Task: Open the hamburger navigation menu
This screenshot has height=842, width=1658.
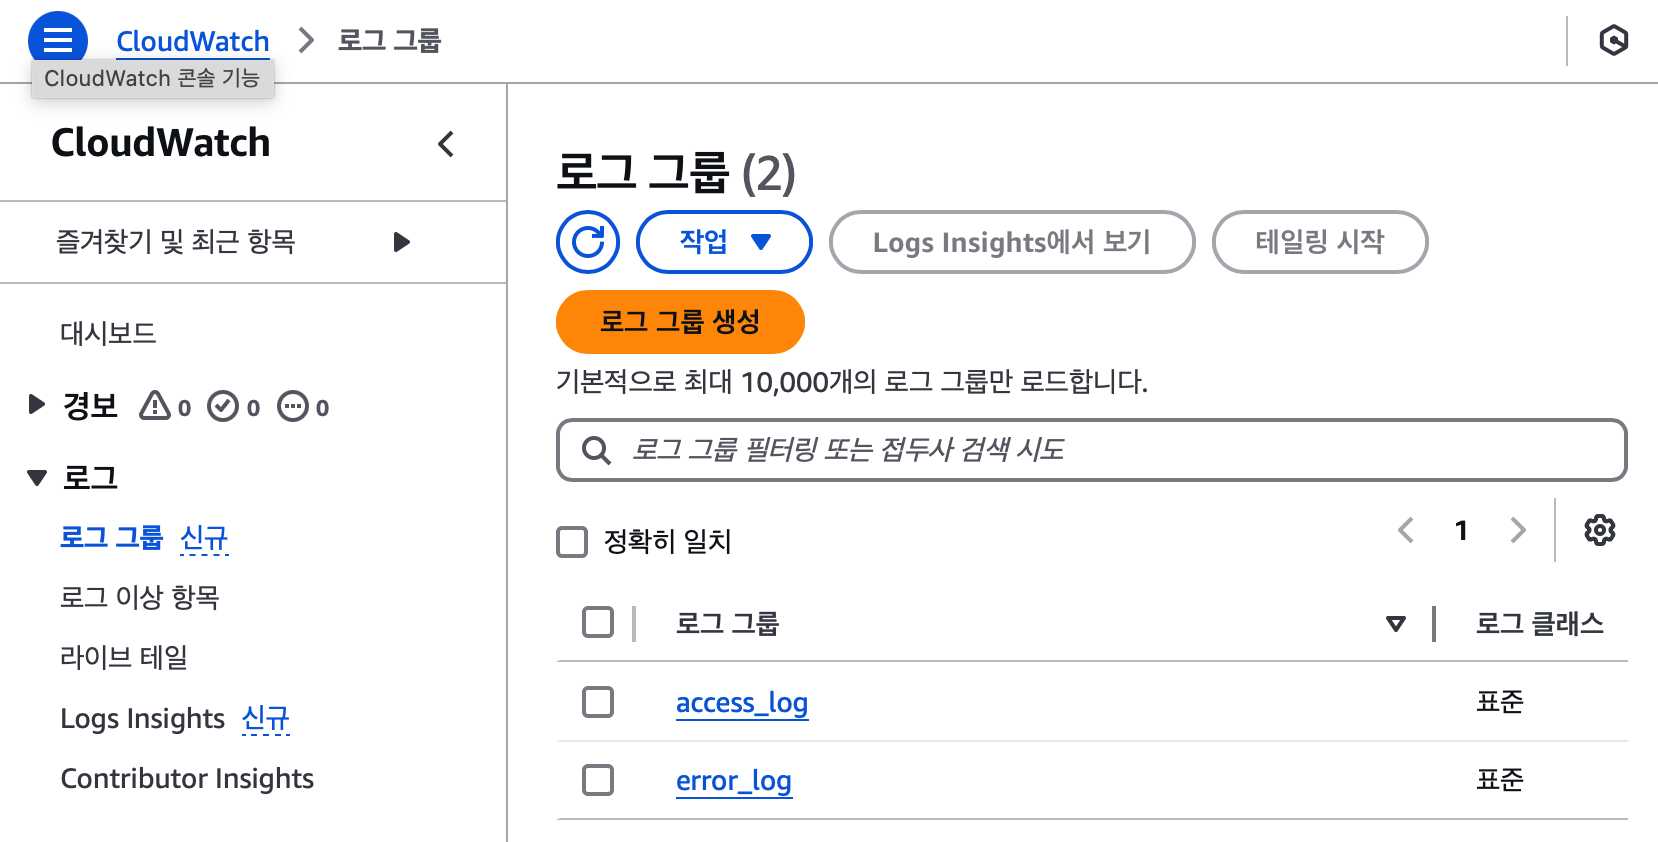Action: click(x=58, y=39)
